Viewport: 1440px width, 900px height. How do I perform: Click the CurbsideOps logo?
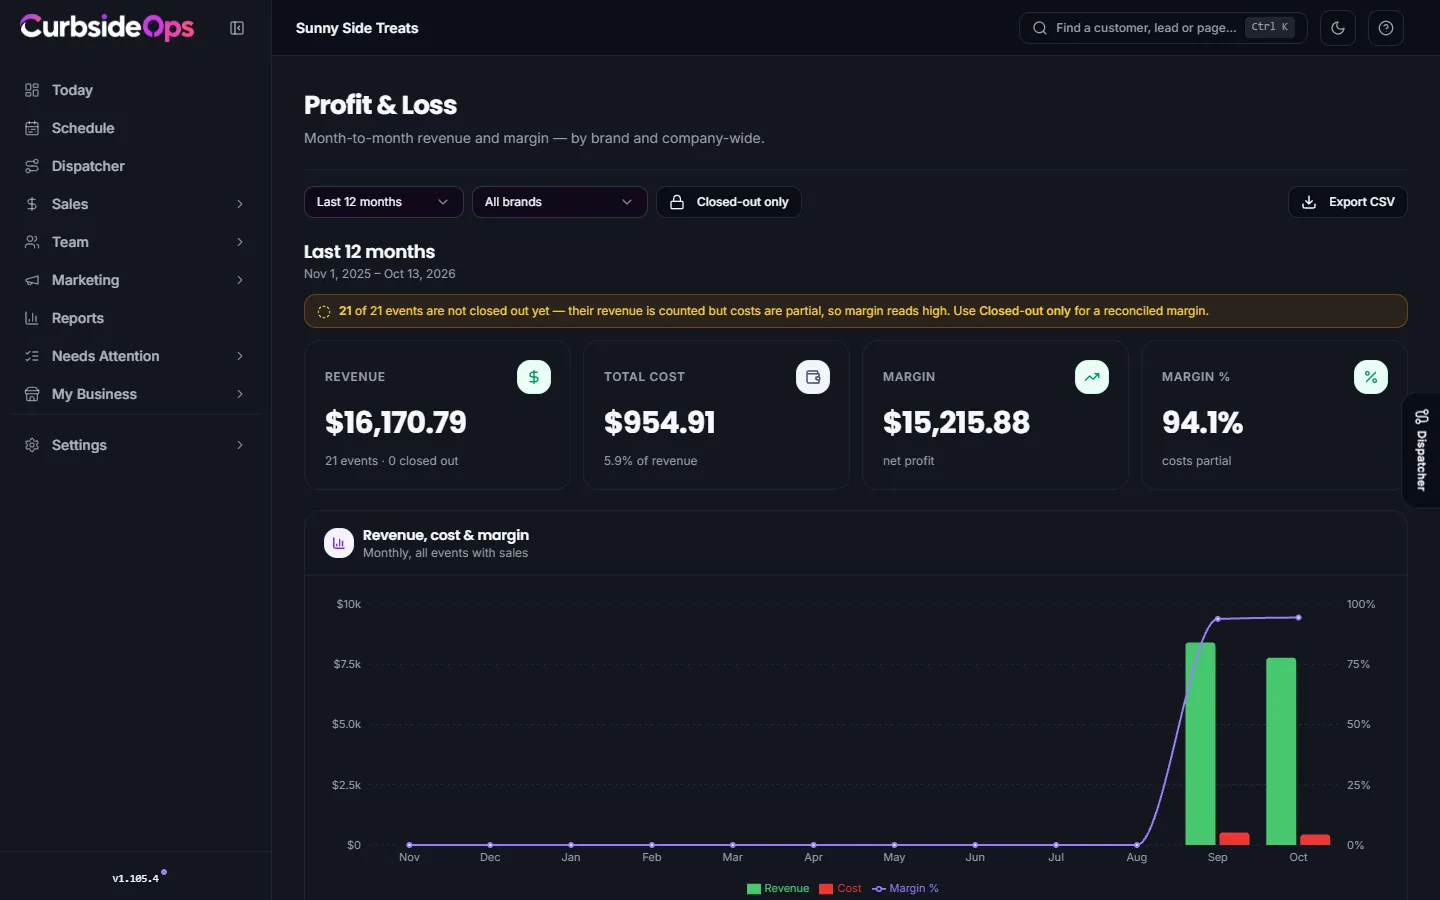click(x=107, y=27)
